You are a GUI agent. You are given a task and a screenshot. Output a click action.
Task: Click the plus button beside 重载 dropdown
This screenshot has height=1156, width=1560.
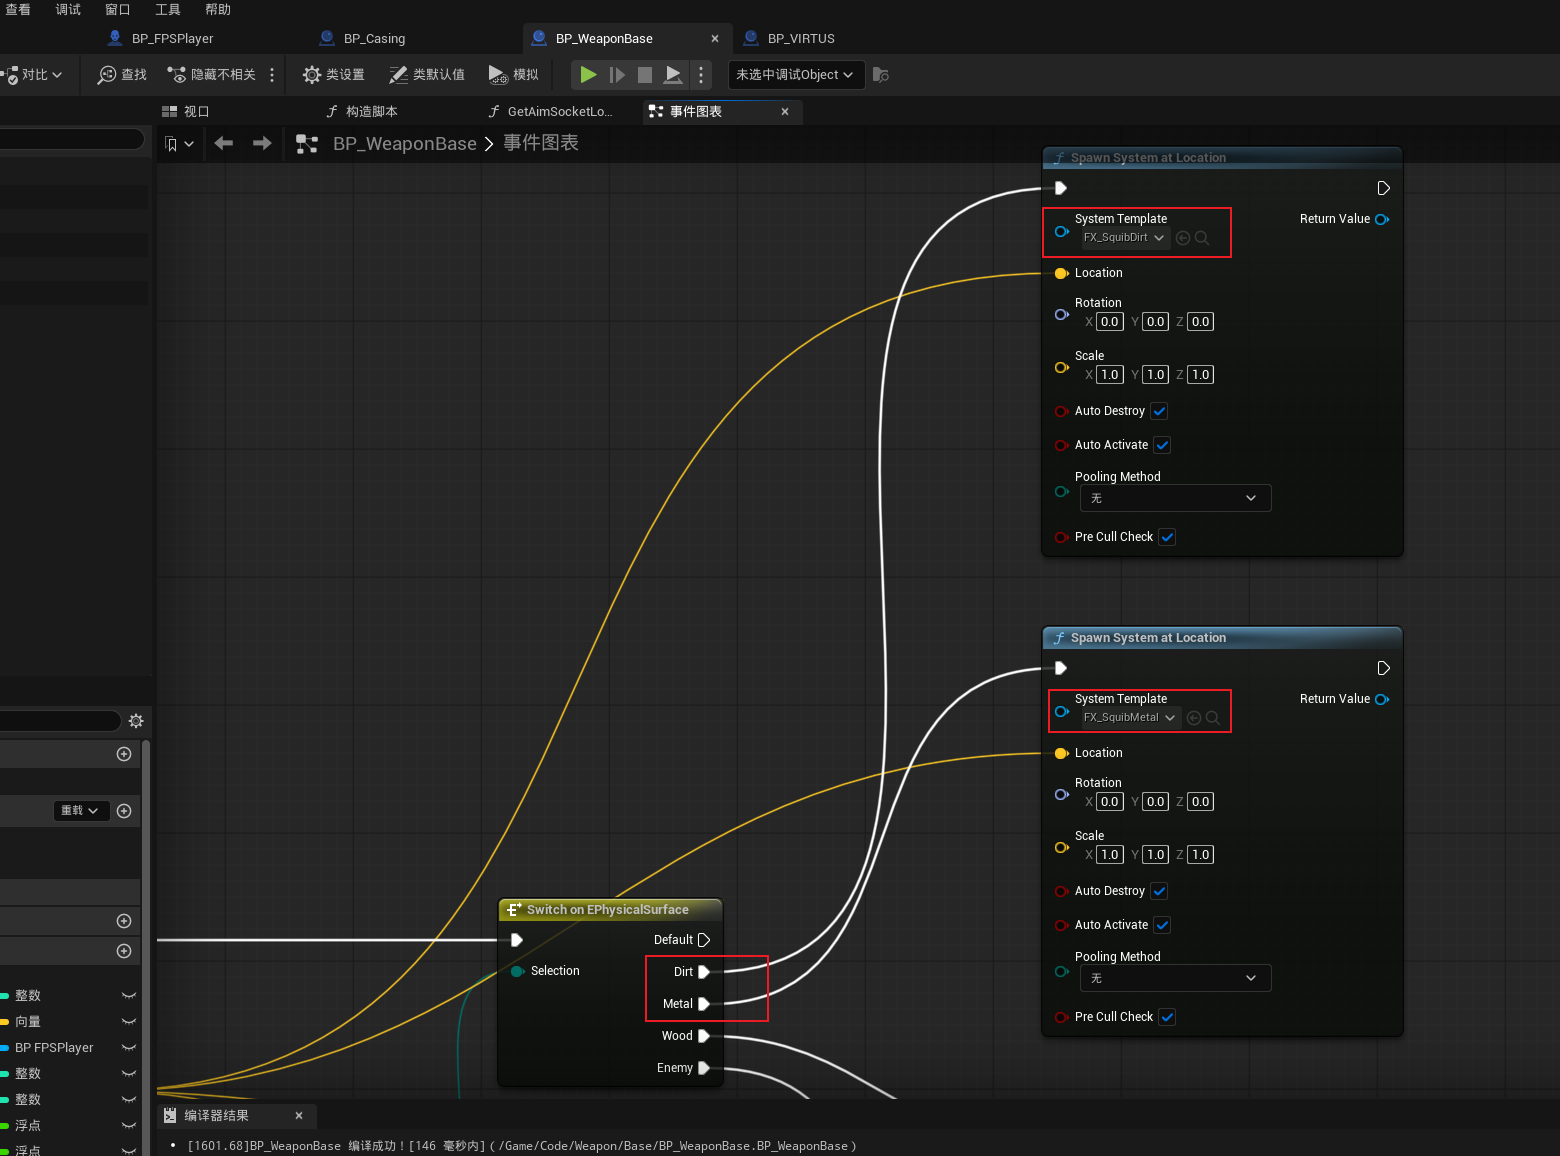pos(124,811)
